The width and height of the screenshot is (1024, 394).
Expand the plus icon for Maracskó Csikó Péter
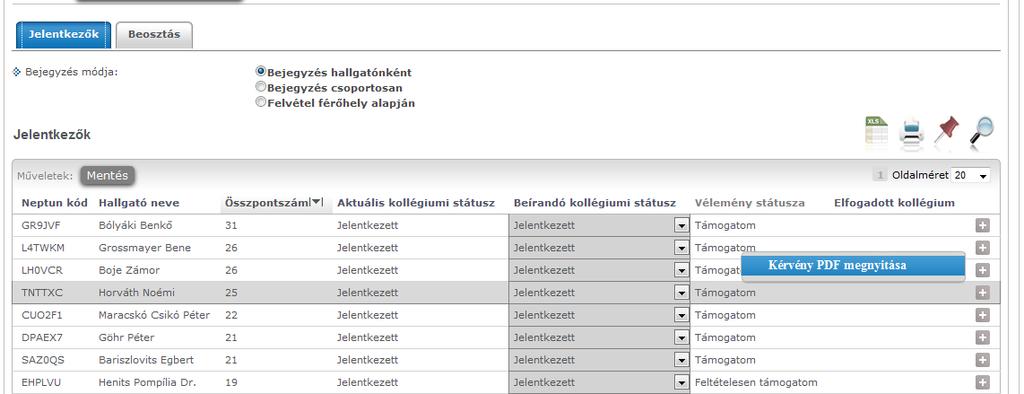[982, 315]
